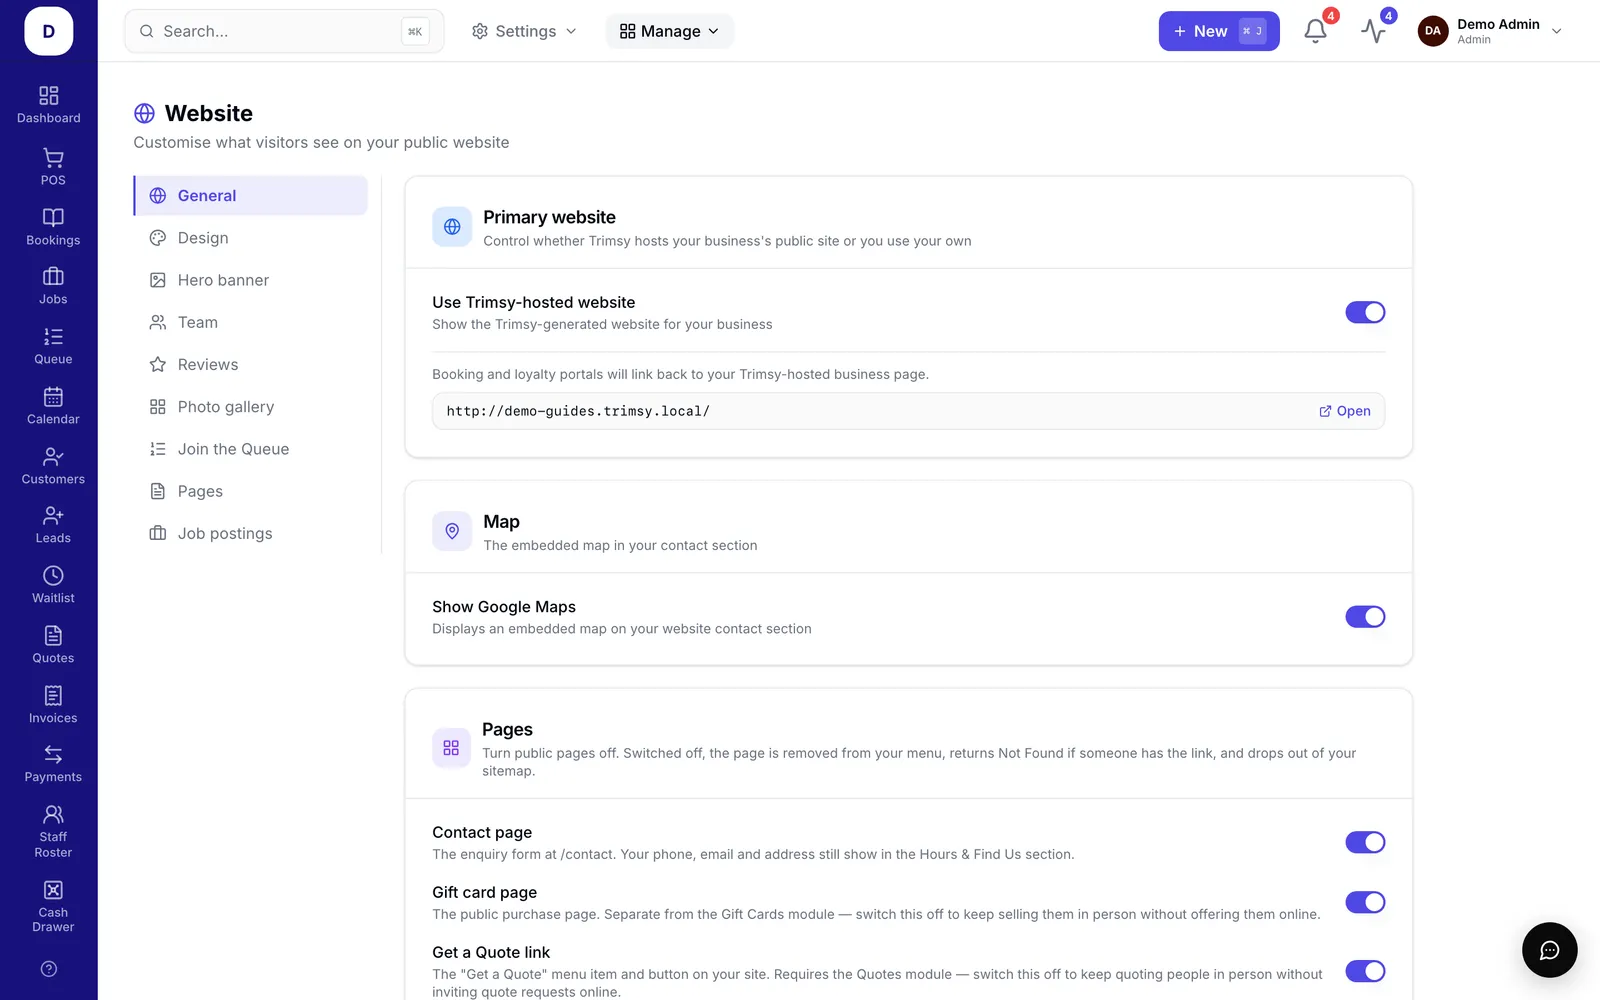Toggle Show Google Maps switch
This screenshot has width=1600, height=1000.
click(1365, 617)
